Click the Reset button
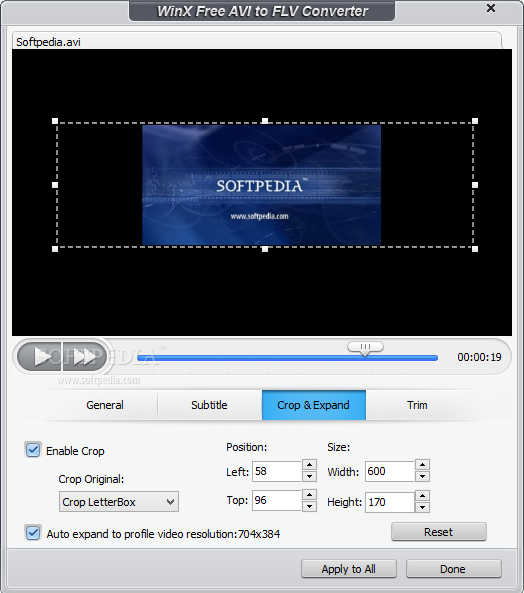524x593 pixels. [439, 532]
